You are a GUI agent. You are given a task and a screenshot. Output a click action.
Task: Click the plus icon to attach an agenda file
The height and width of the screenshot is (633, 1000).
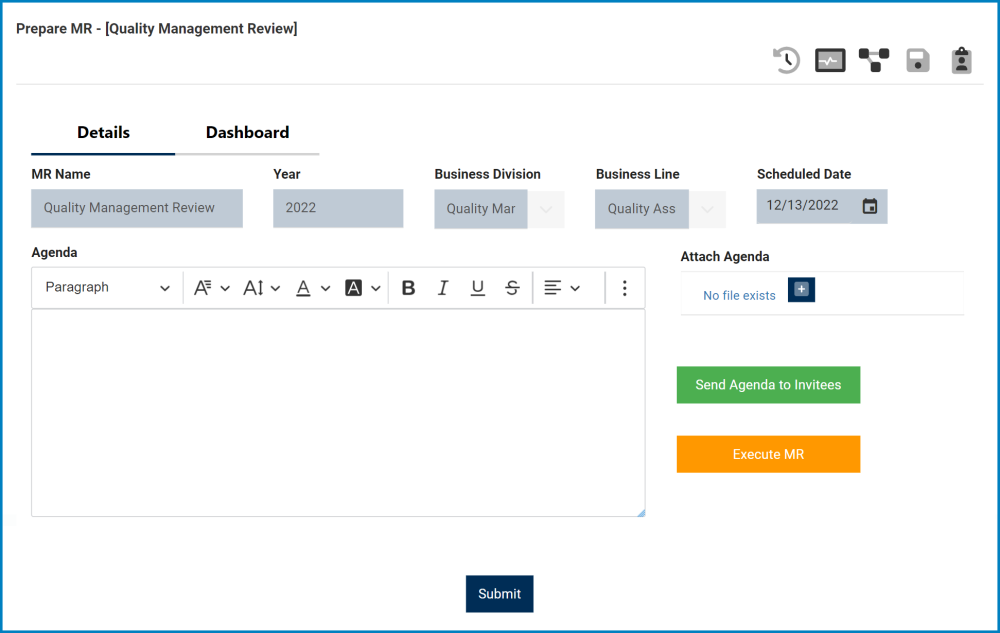pyautogui.click(x=800, y=289)
